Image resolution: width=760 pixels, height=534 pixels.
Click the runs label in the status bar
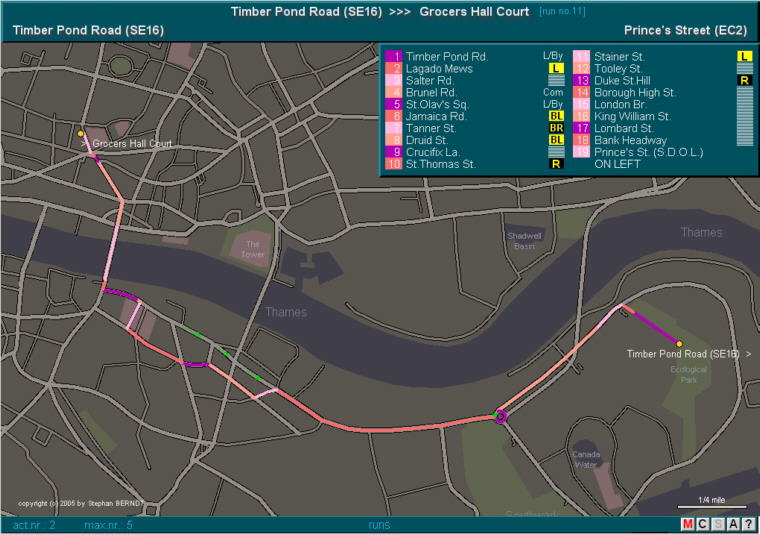379,524
